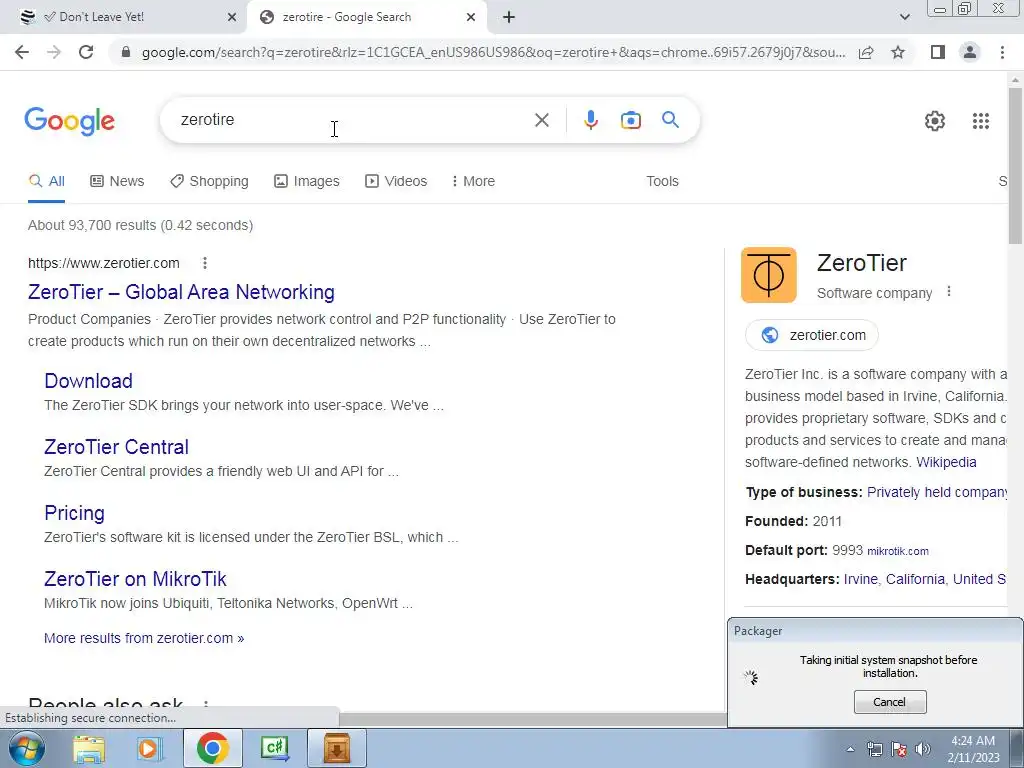Share this page using share icon
This screenshot has width=1024, height=768.
tap(866, 52)
